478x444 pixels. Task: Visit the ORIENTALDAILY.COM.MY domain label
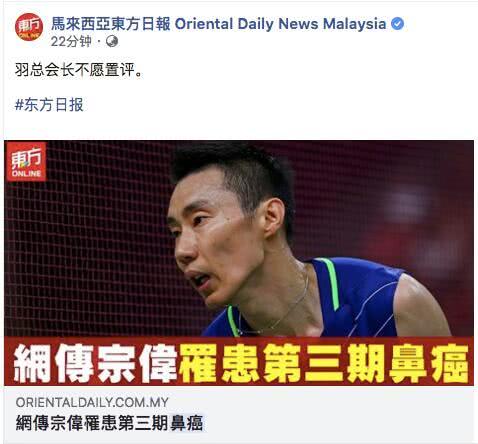(92, 402)
